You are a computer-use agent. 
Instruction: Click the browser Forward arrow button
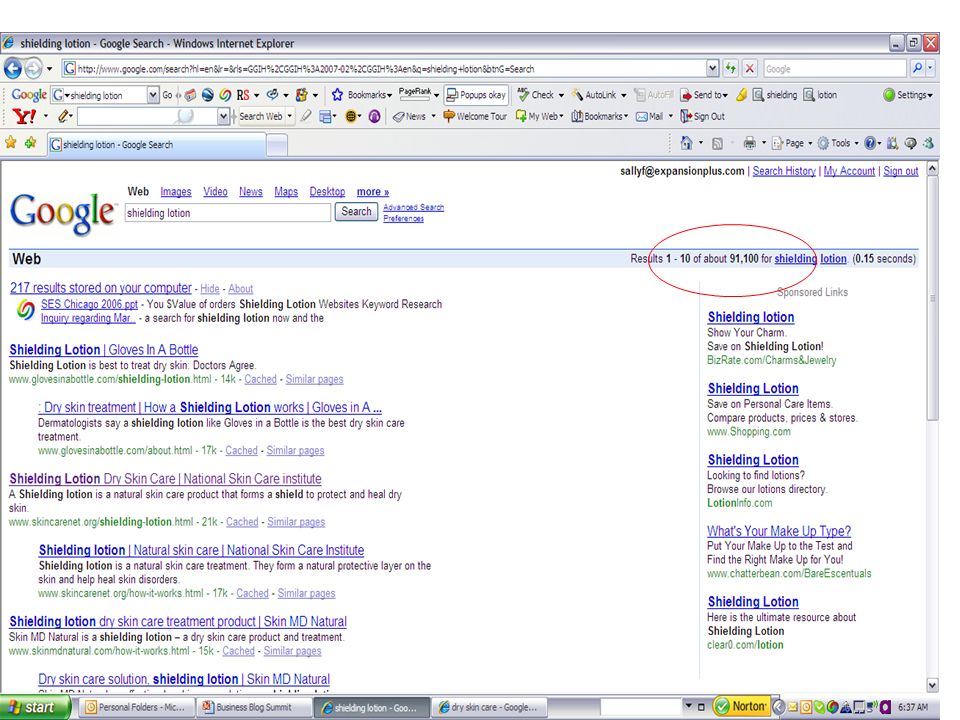click(x=34, y=69)
